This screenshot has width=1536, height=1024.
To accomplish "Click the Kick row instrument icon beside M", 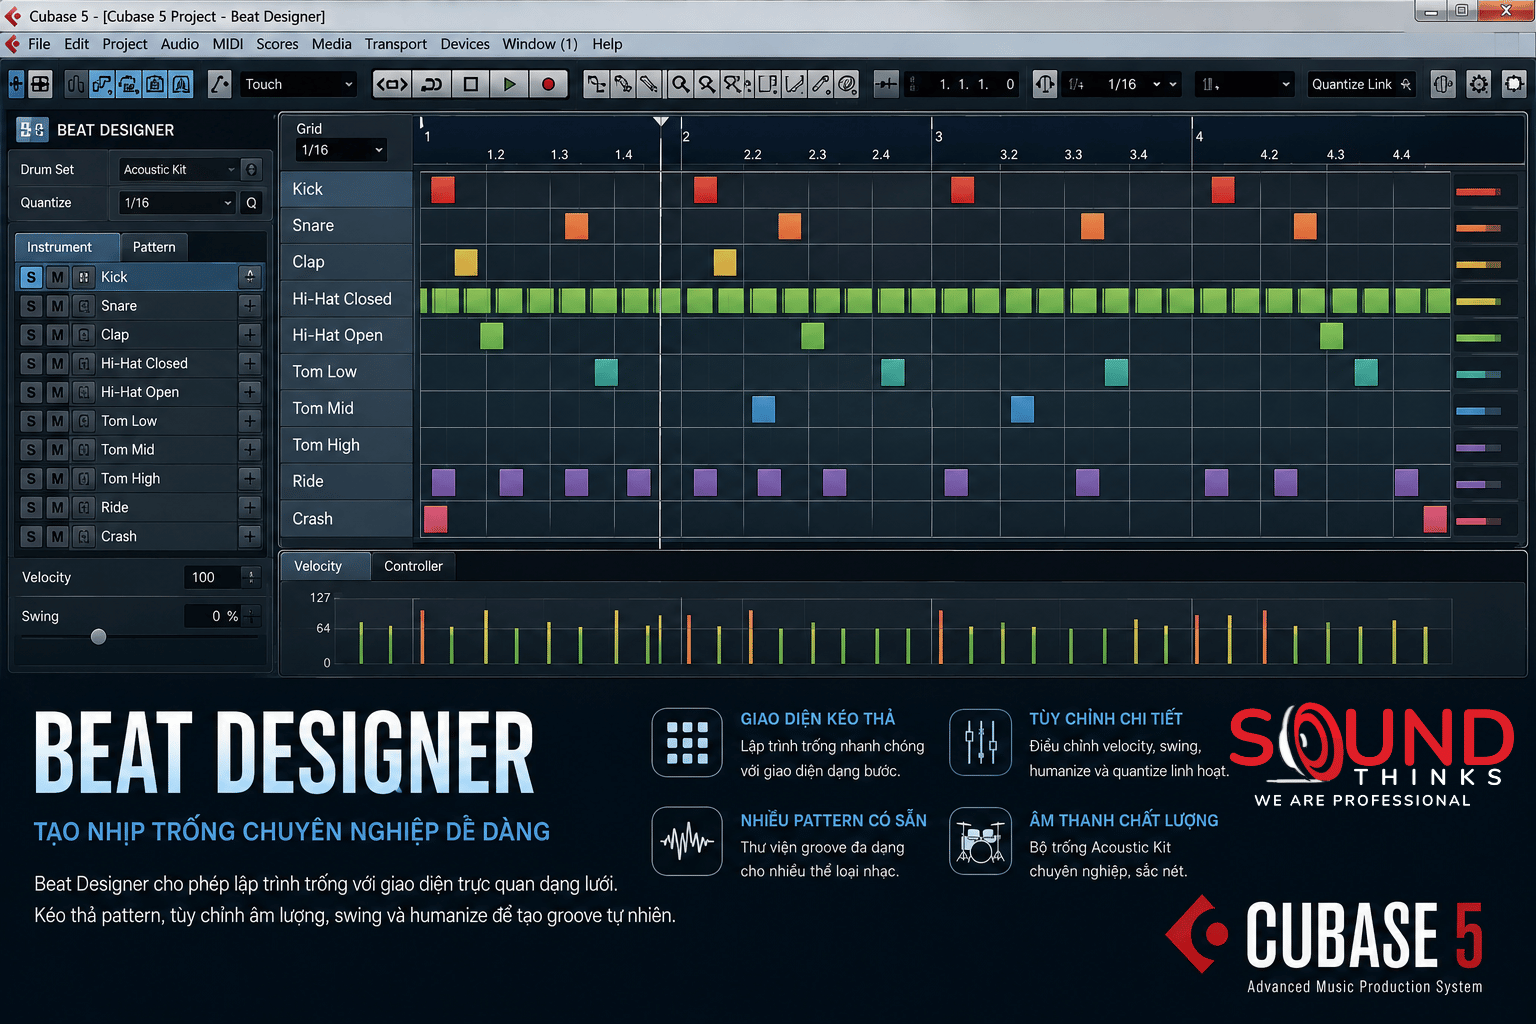I will coord(84,277).
